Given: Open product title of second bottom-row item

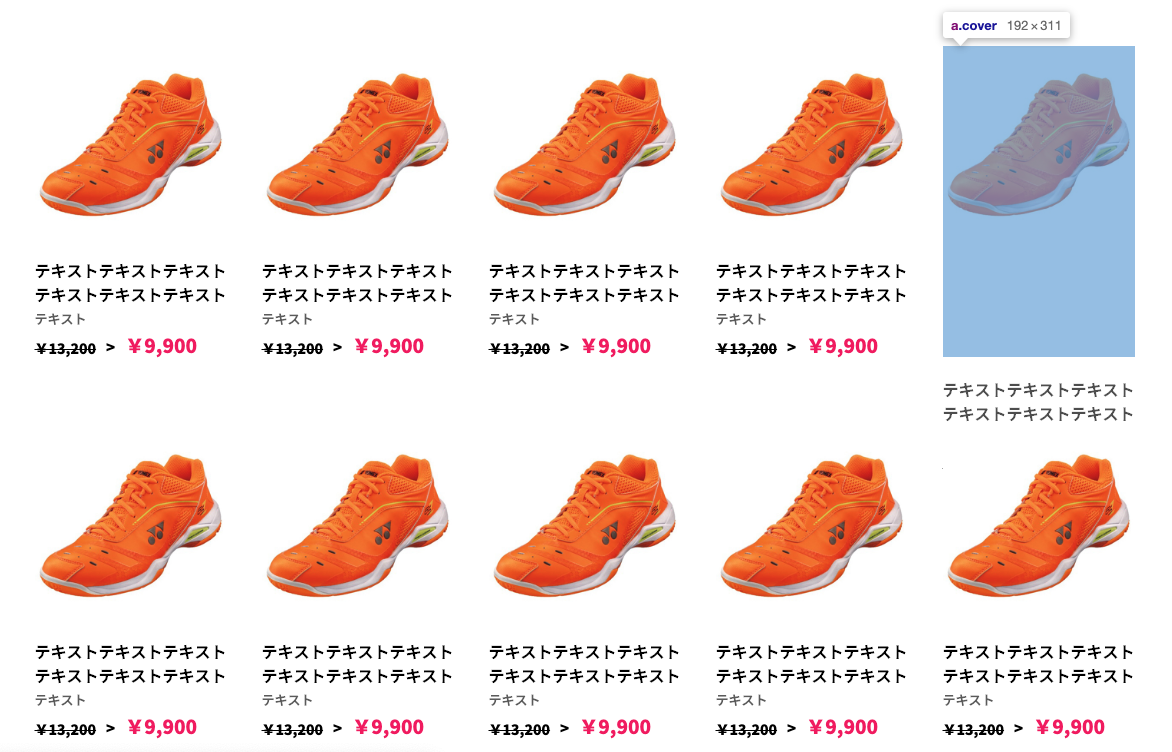Looking at the screenshot, I should (357, 664).
